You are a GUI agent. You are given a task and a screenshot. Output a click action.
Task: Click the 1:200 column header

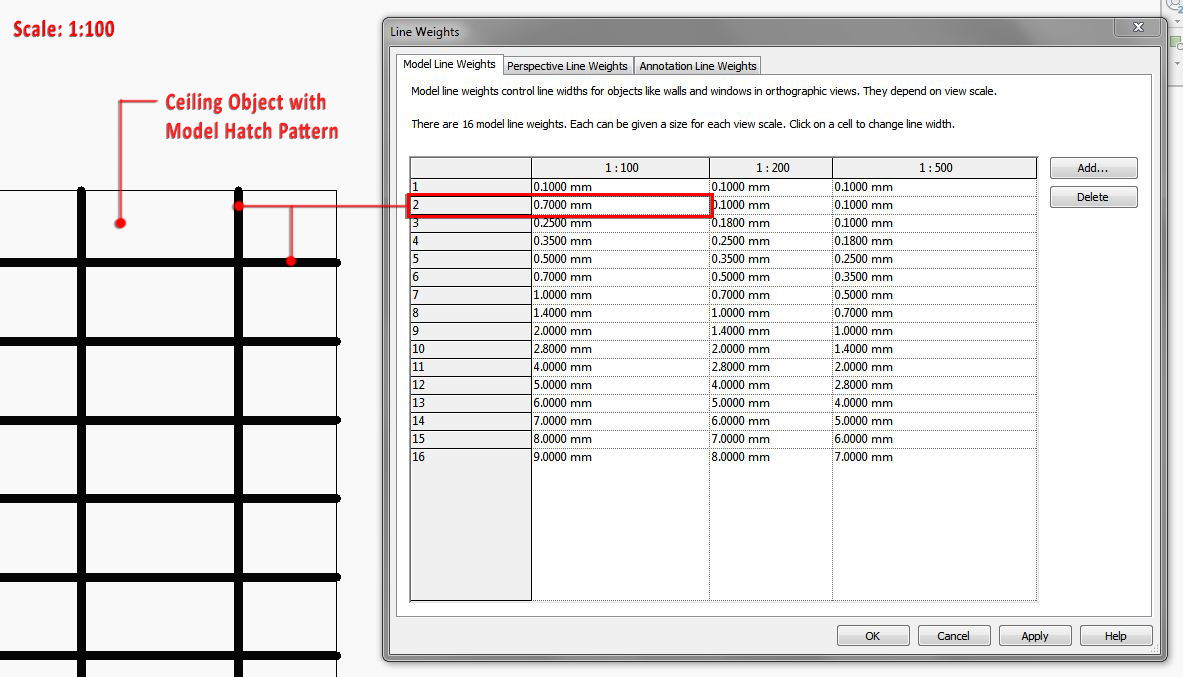point(770,167)
